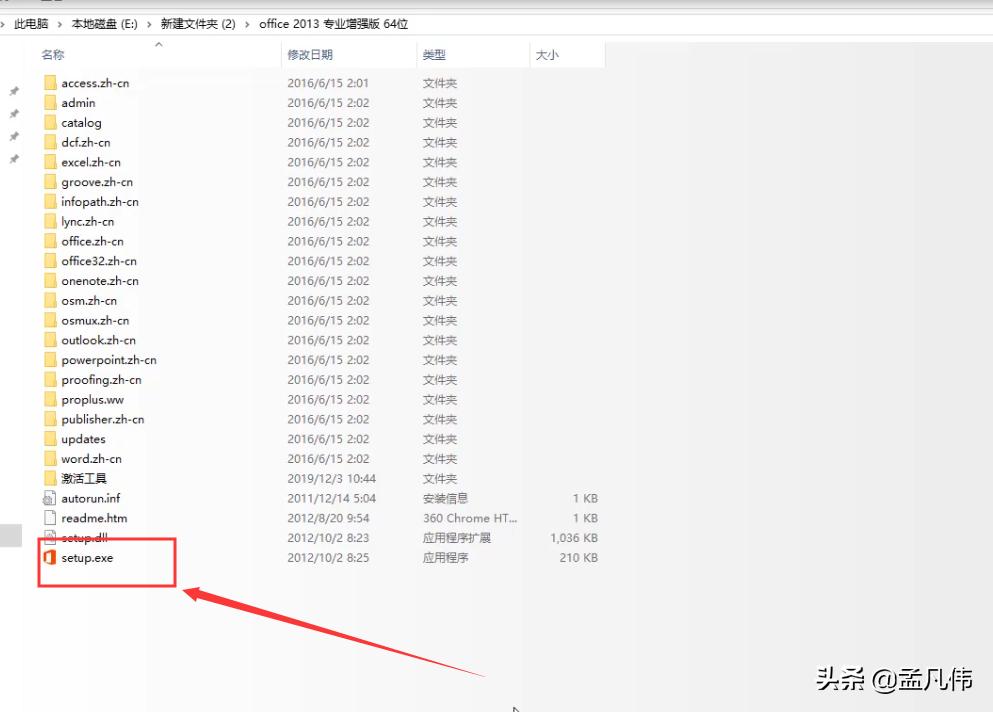
Task: Select the 激活工具 folder name
Action: click(x=84, y=478)
